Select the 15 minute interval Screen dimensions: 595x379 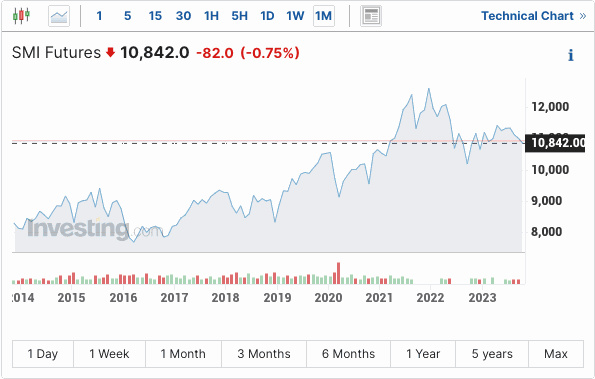155,16
